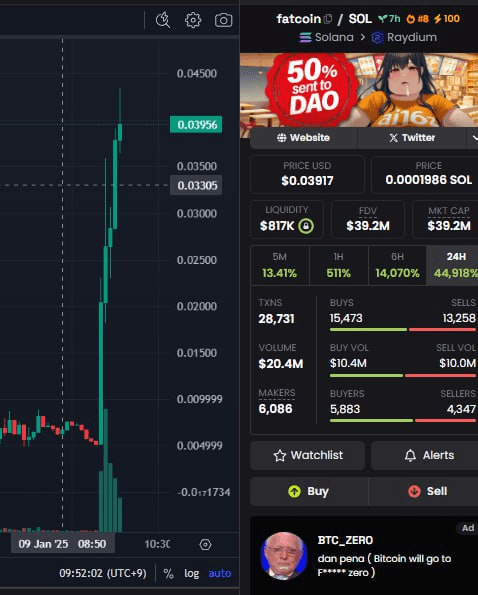This screenshot has height=595, width=478.
Task: Click the green 0.03956 current price label
Action: point(196,124)
